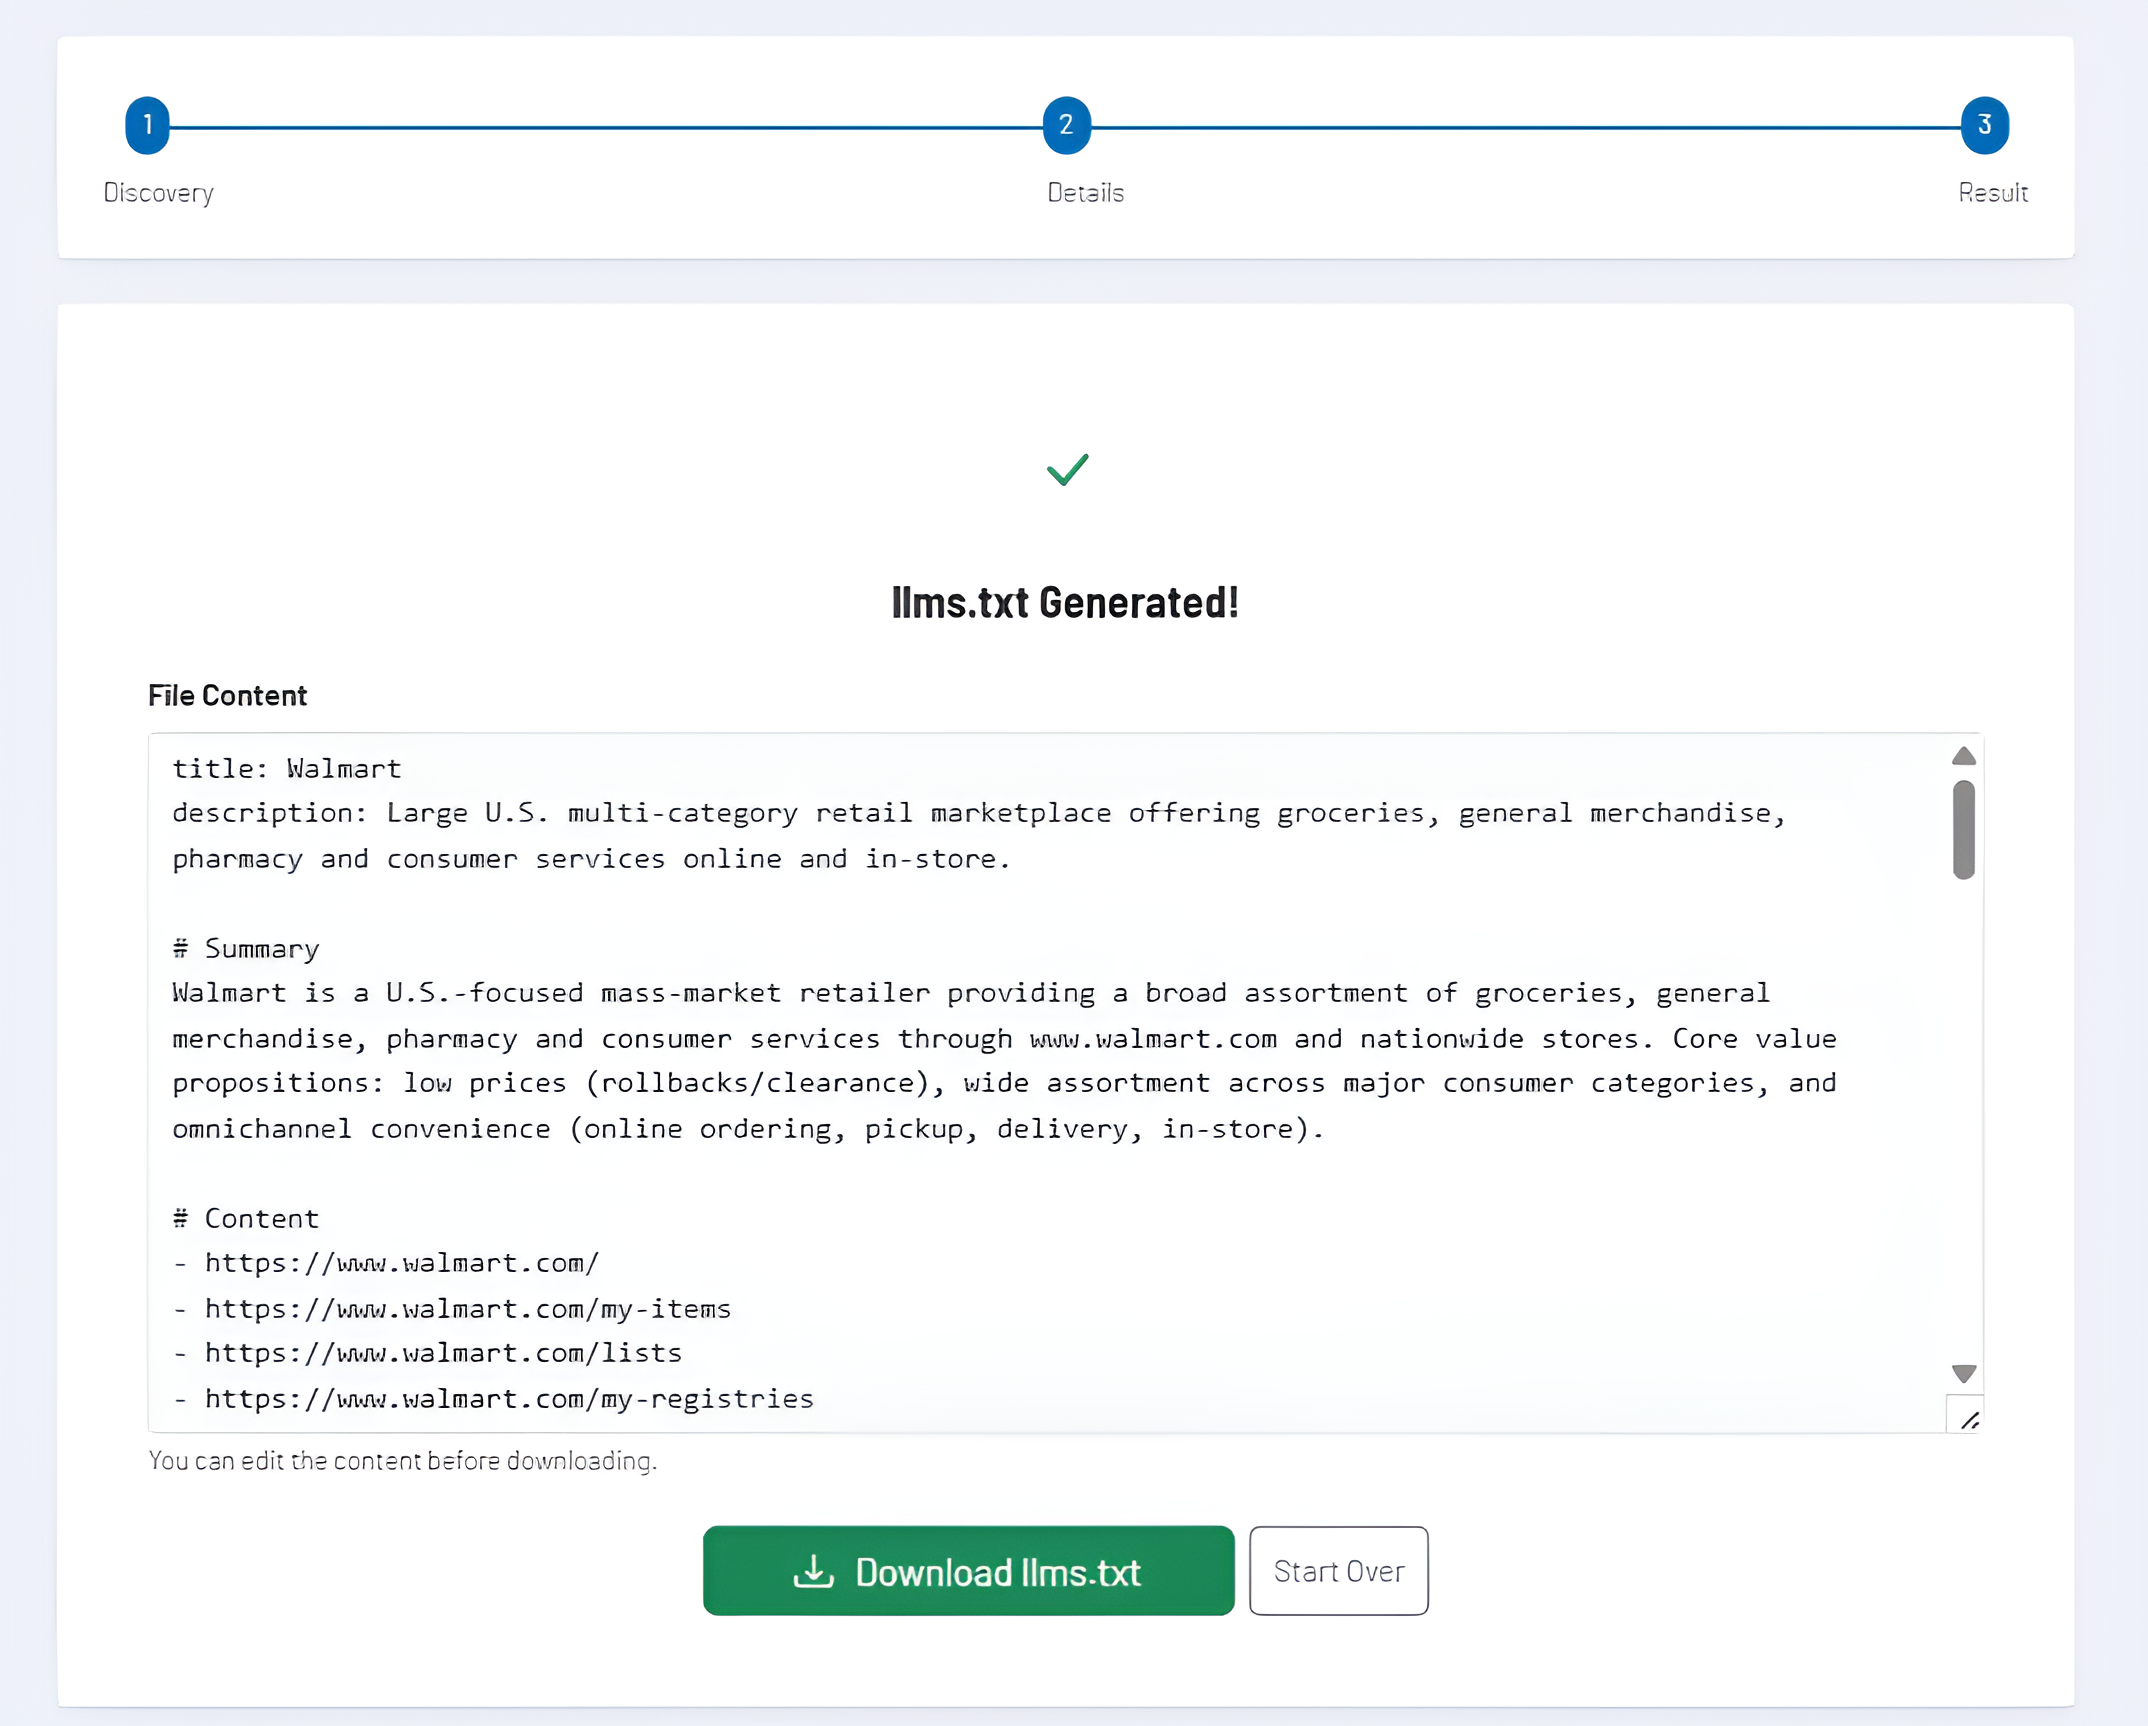Click "You can edit the content before downloading."
Image resolution: width=2148 pixels, height=1726 pixels.
pyautogui.click(x=402, y=1461)
